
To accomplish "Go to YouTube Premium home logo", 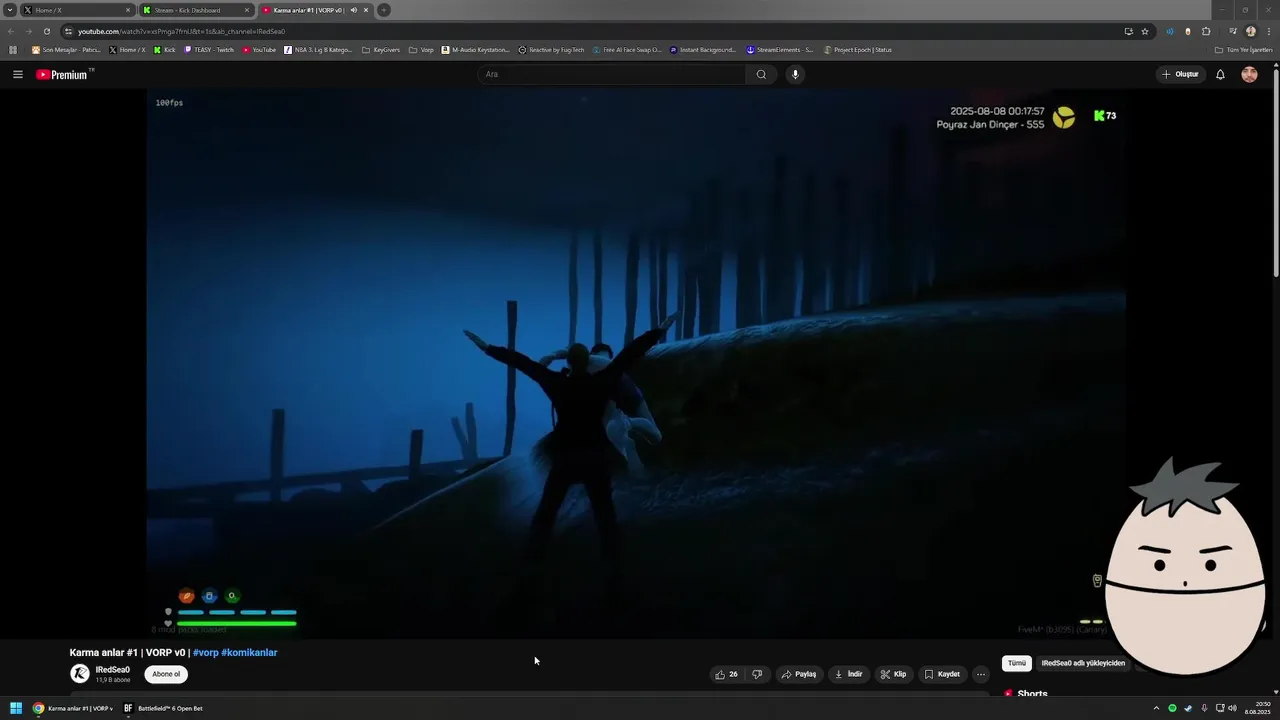I will point(64,74).
